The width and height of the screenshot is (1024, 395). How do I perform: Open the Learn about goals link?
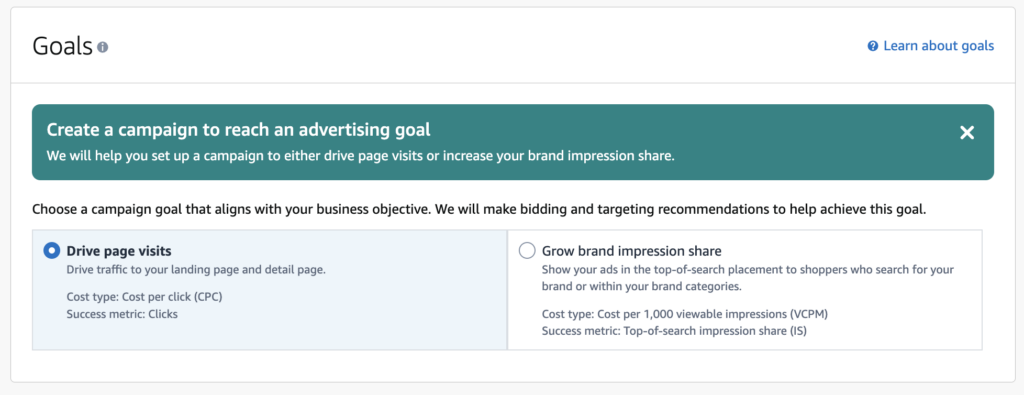click(938, 46)
